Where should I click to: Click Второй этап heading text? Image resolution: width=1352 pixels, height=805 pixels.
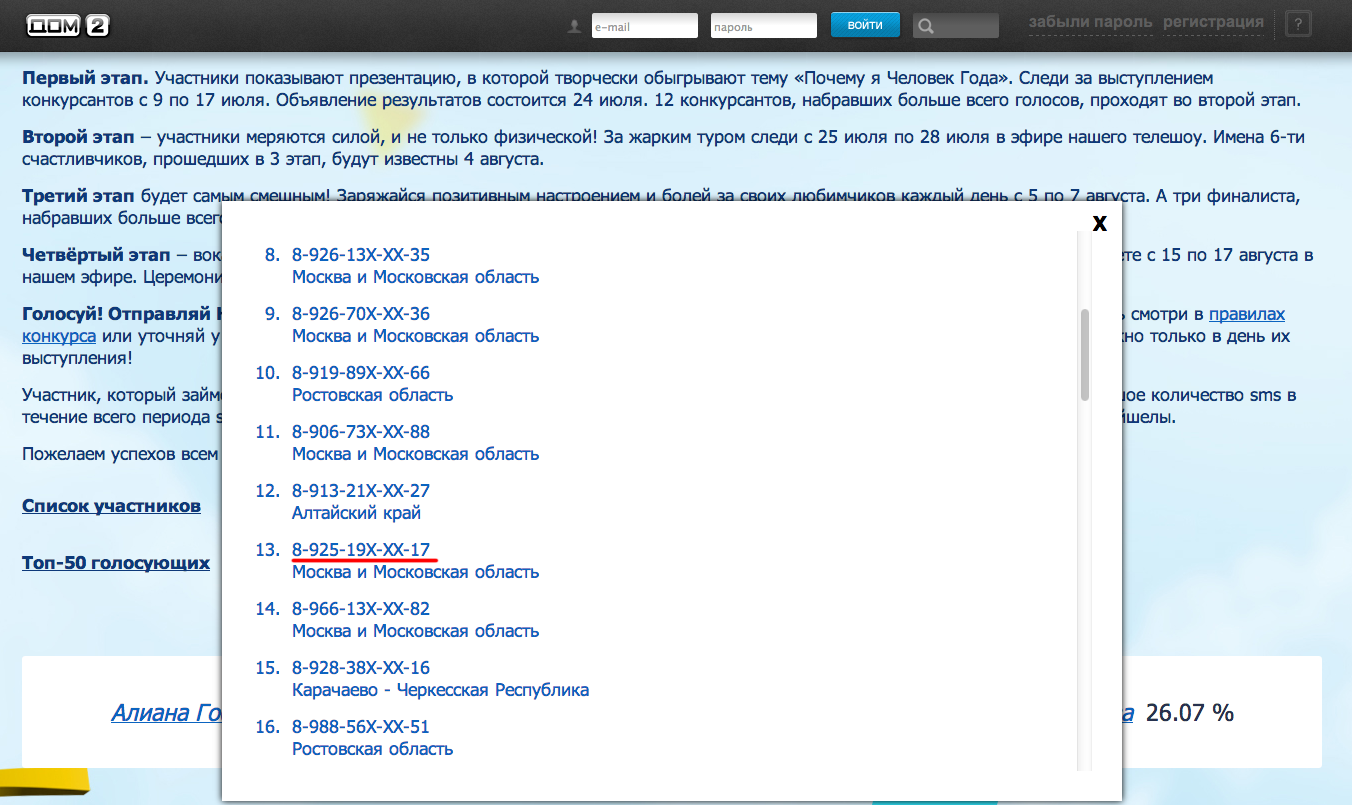click(79, 137)
